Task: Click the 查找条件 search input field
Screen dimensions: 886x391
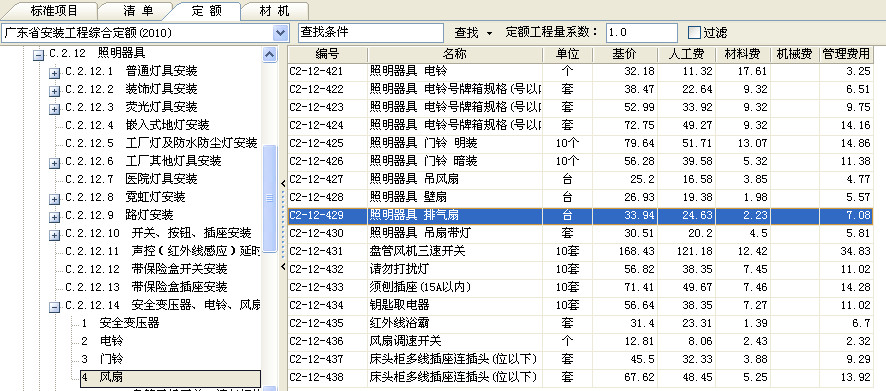Action: [x=371, y=33]
